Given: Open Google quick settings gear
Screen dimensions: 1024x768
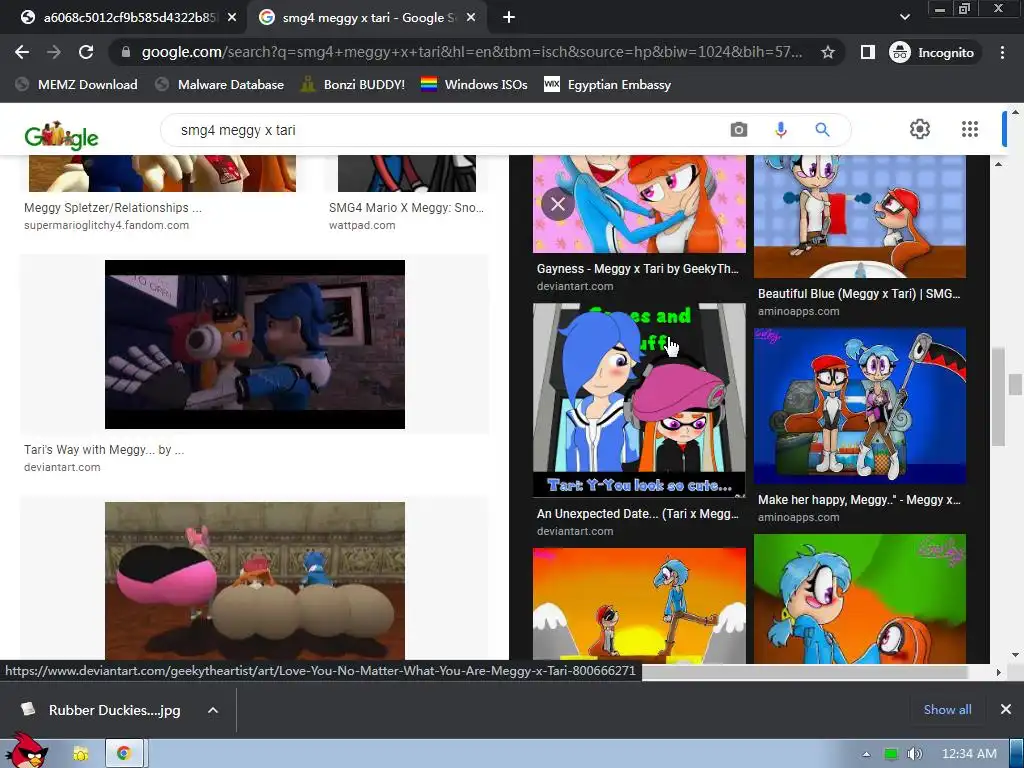Looking at the screenshot, I should (920, 129).
